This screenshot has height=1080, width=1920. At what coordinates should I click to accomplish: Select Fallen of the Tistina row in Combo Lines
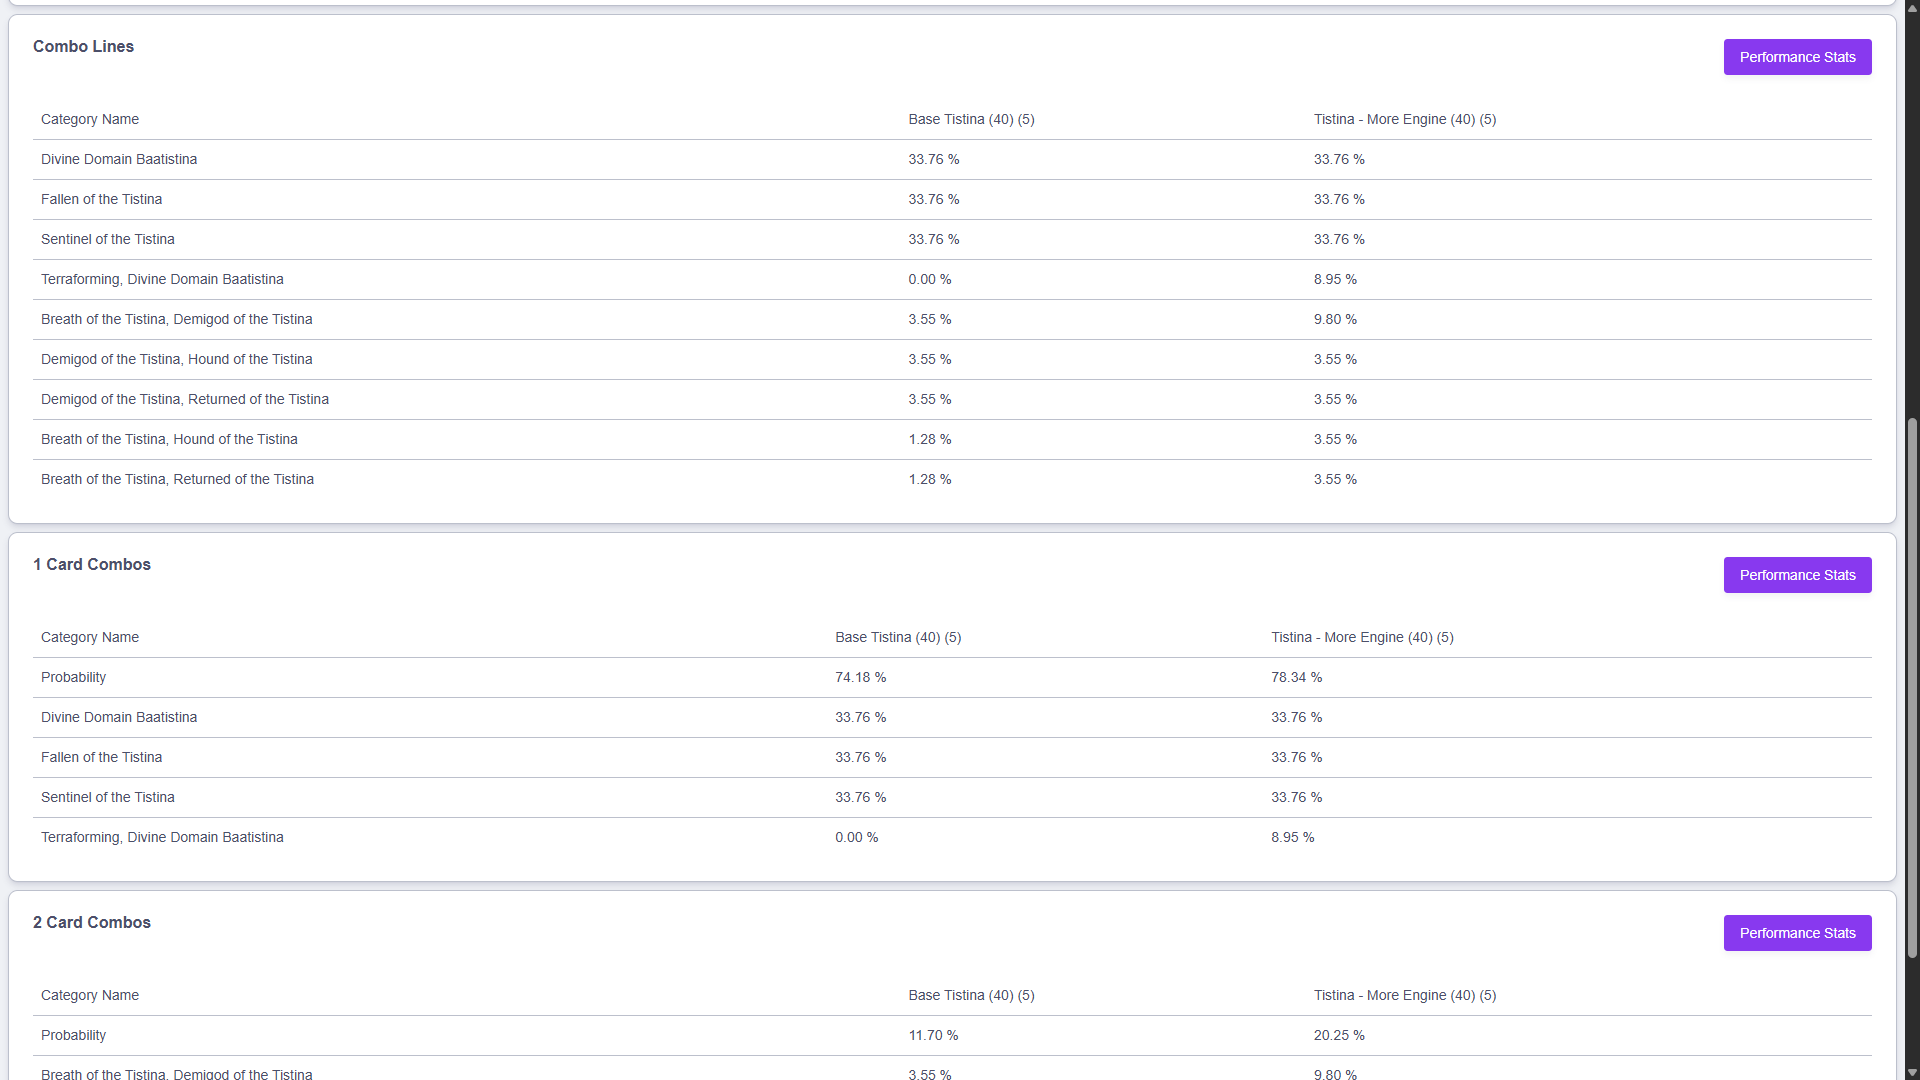point(952,199)
